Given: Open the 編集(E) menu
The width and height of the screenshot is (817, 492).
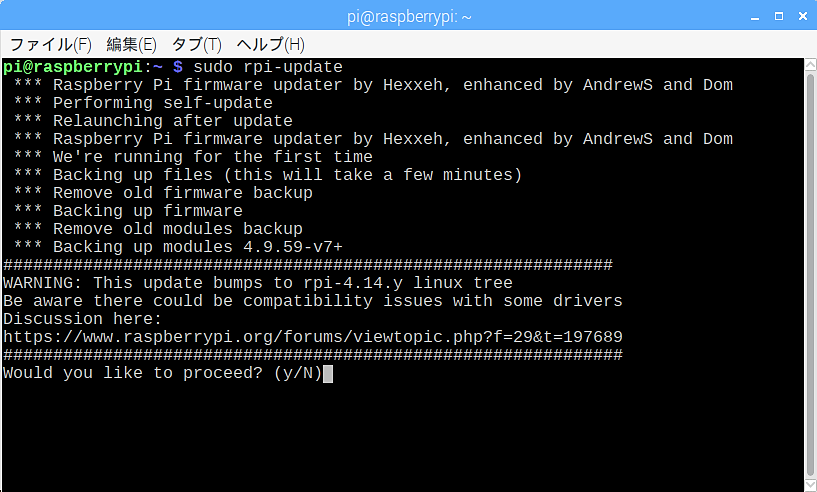Looking at the screenshot, I should pos(131,45).
